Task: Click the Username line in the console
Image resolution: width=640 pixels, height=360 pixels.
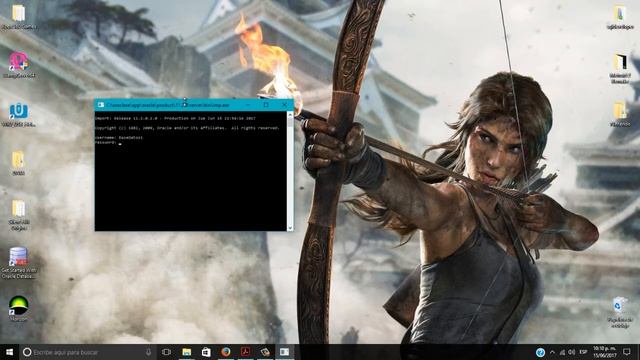Action: pos(119,138)
